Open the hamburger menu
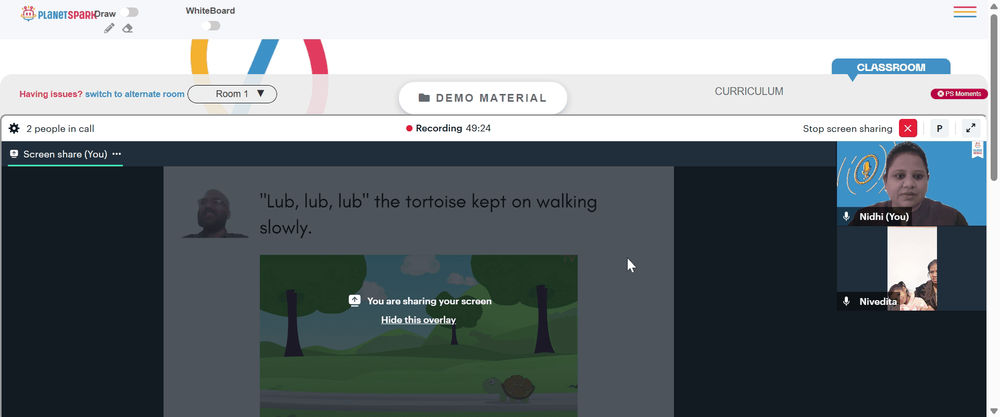This screenshot has width=1000, height=417. (965, 11)
